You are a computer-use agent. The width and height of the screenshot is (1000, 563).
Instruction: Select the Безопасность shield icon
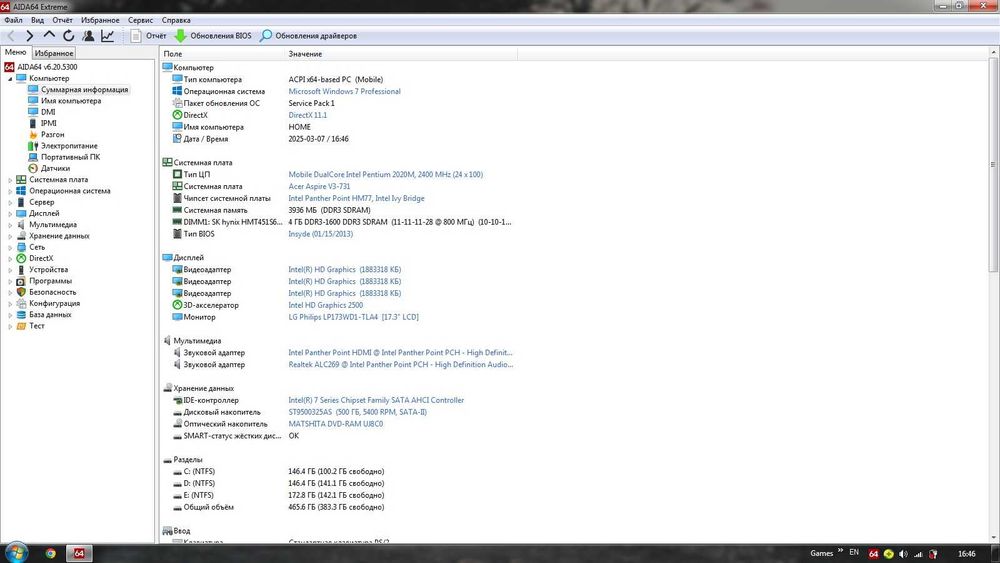21,292
